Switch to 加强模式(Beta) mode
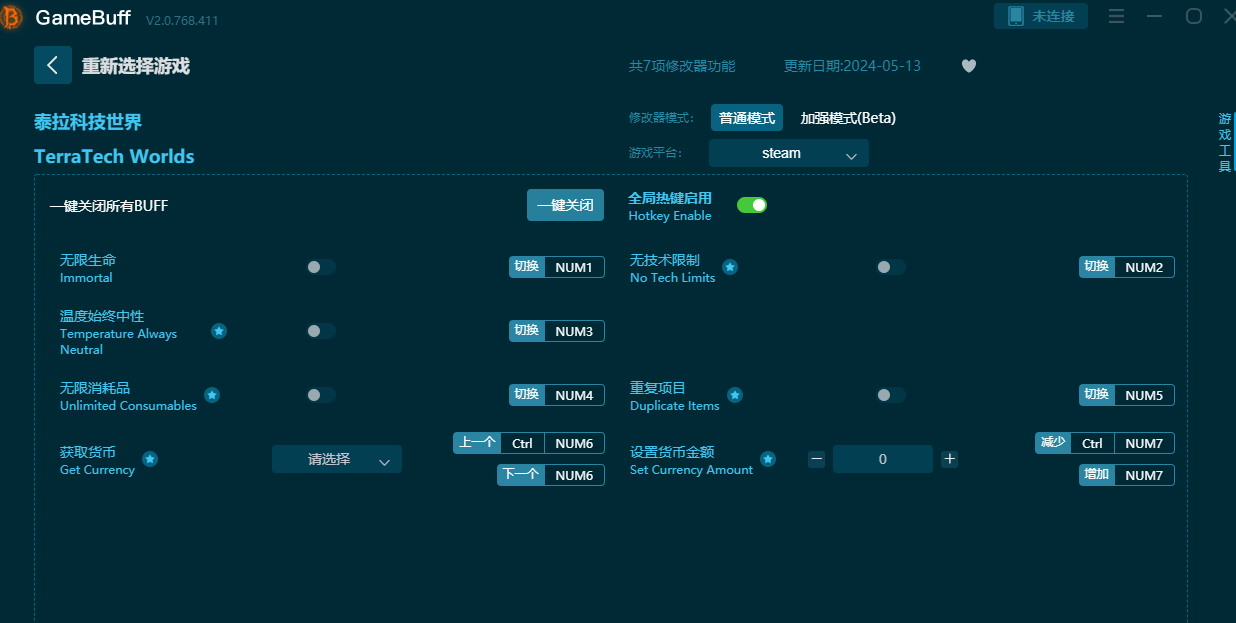 click(x=846, y=117)
